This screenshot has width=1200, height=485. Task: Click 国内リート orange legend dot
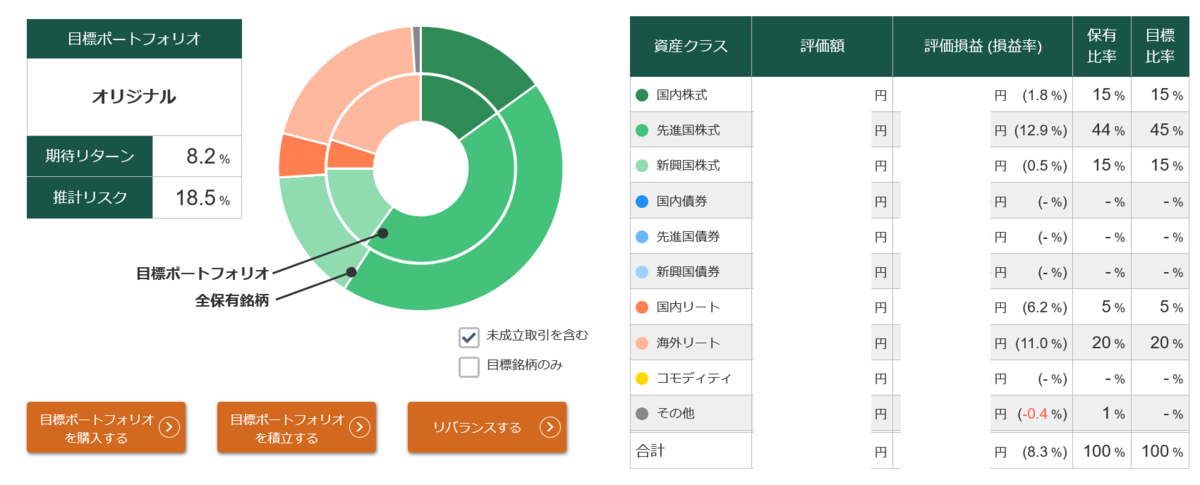(x=642, y=307)
